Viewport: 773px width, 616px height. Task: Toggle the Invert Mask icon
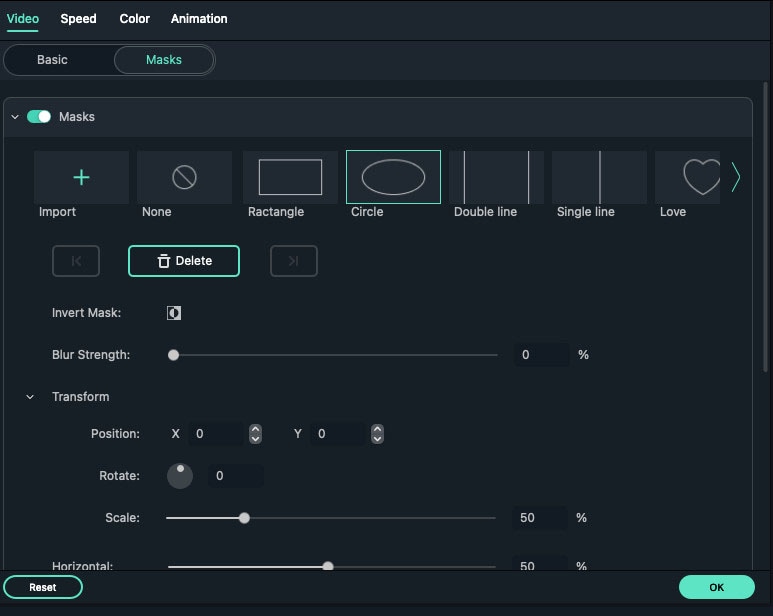pos(174,313)
